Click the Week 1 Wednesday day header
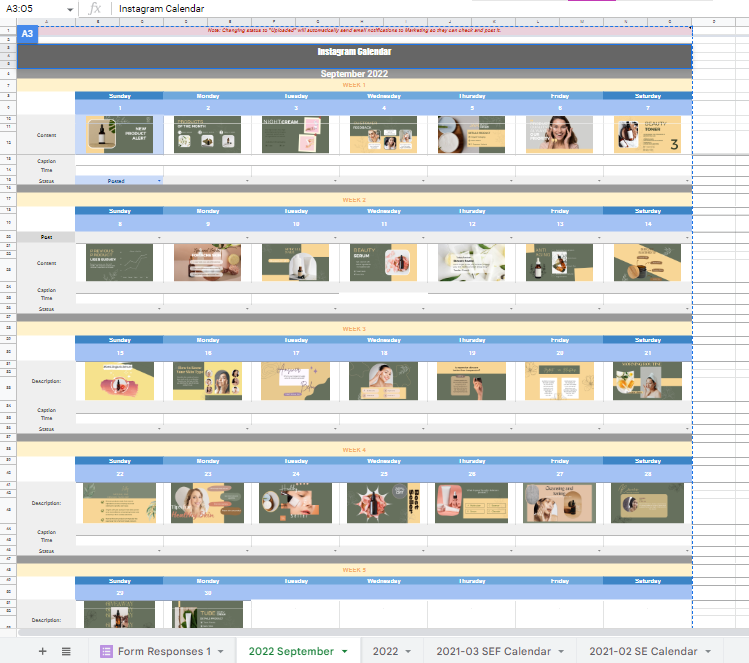 tap(384, 96)
